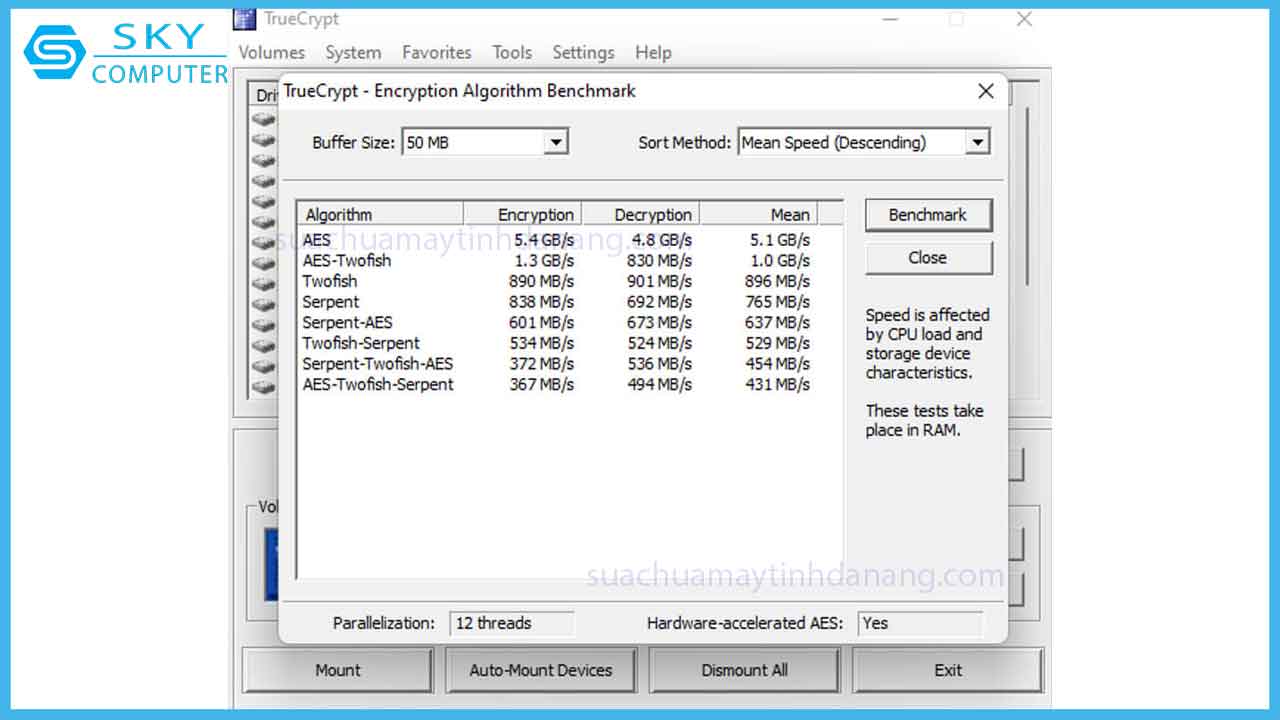Viewport: 1280px width, 720px height.
Task: Click Auto-Mount Devices button
Action: pyautogui.click(x=541, y=670)
